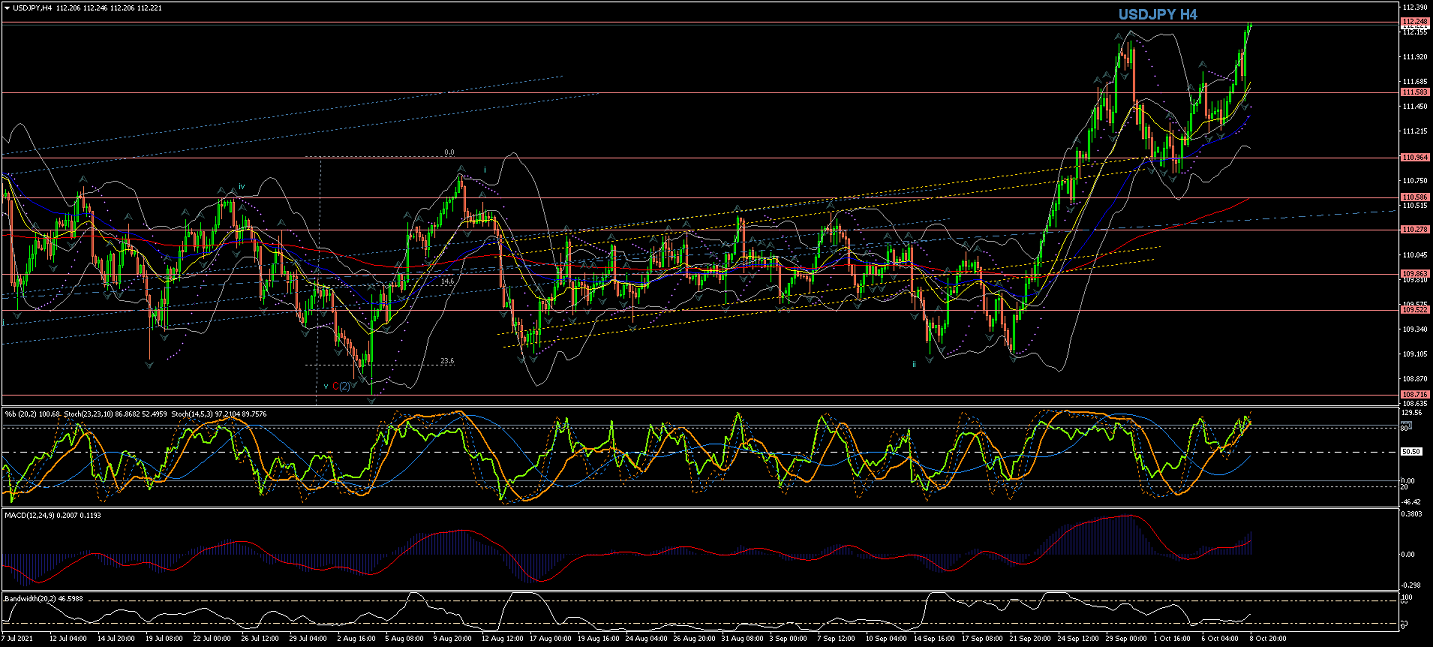Select the 111.583 price level tag

1413,92
